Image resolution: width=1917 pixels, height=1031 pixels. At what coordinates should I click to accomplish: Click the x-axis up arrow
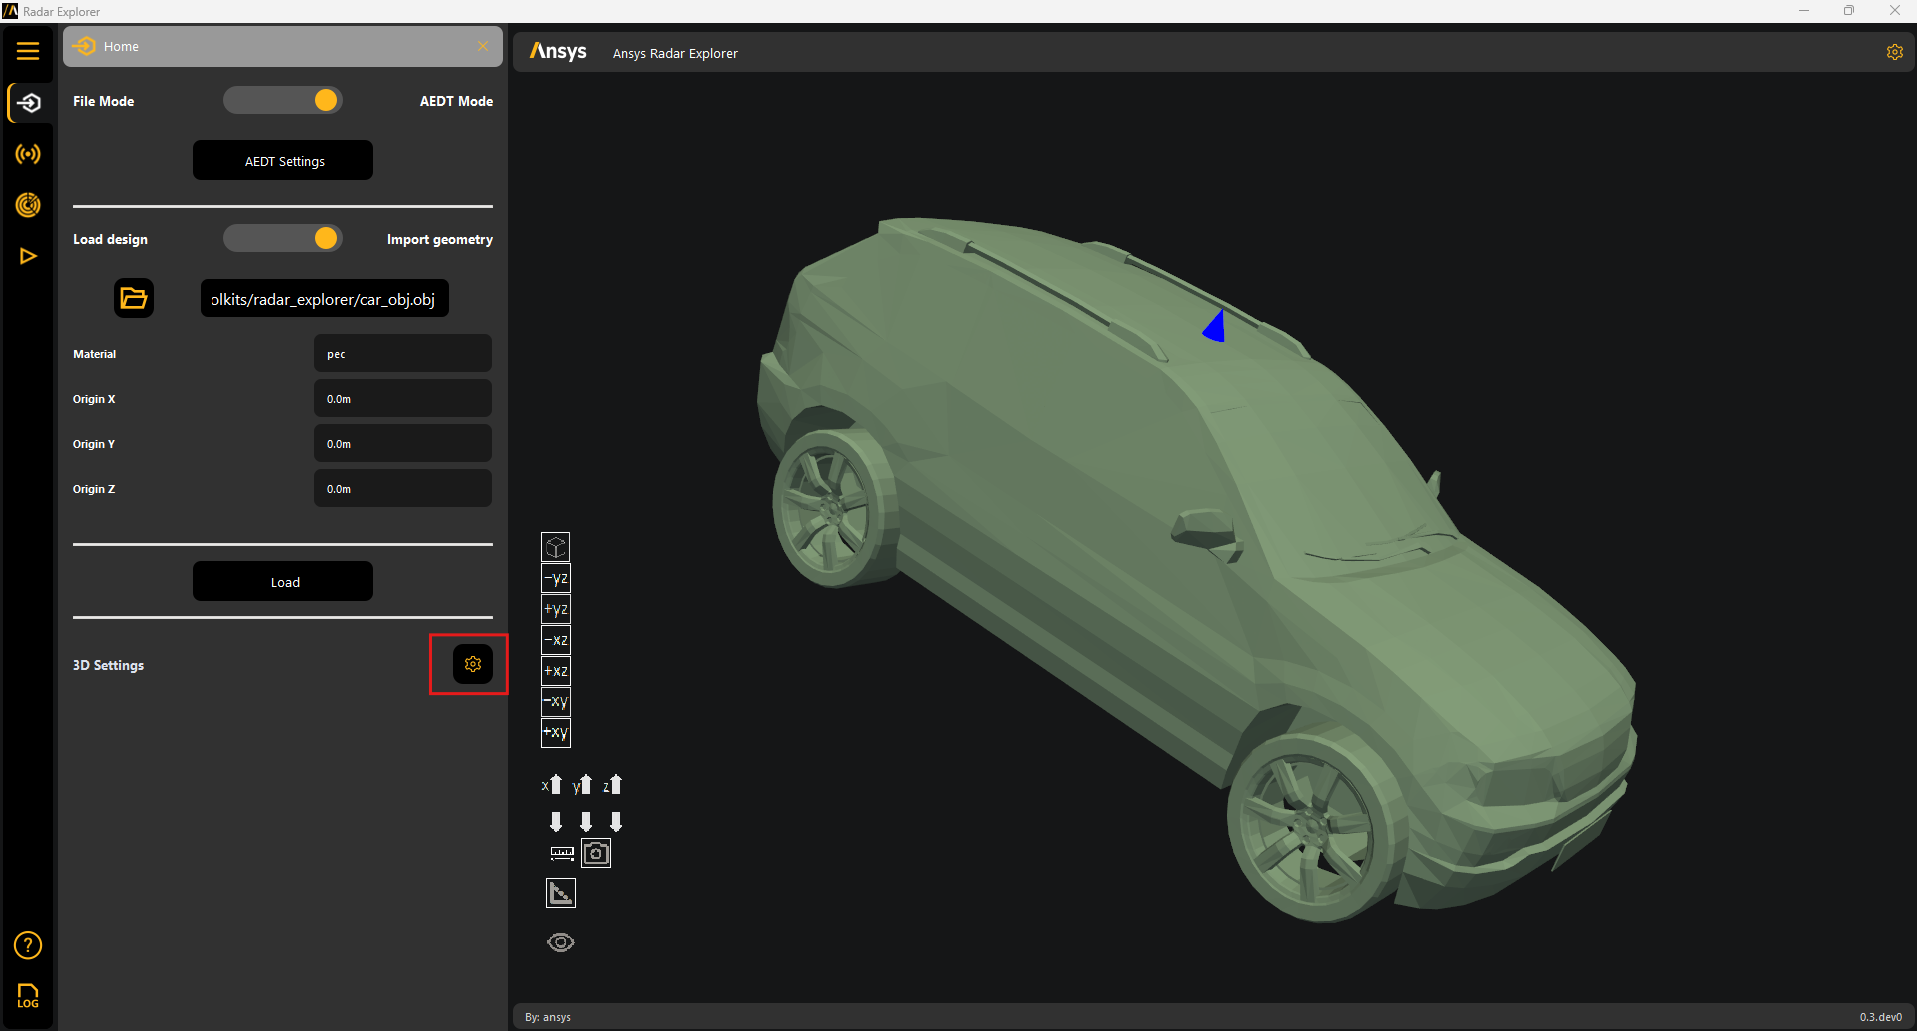(x=555, y=785)
